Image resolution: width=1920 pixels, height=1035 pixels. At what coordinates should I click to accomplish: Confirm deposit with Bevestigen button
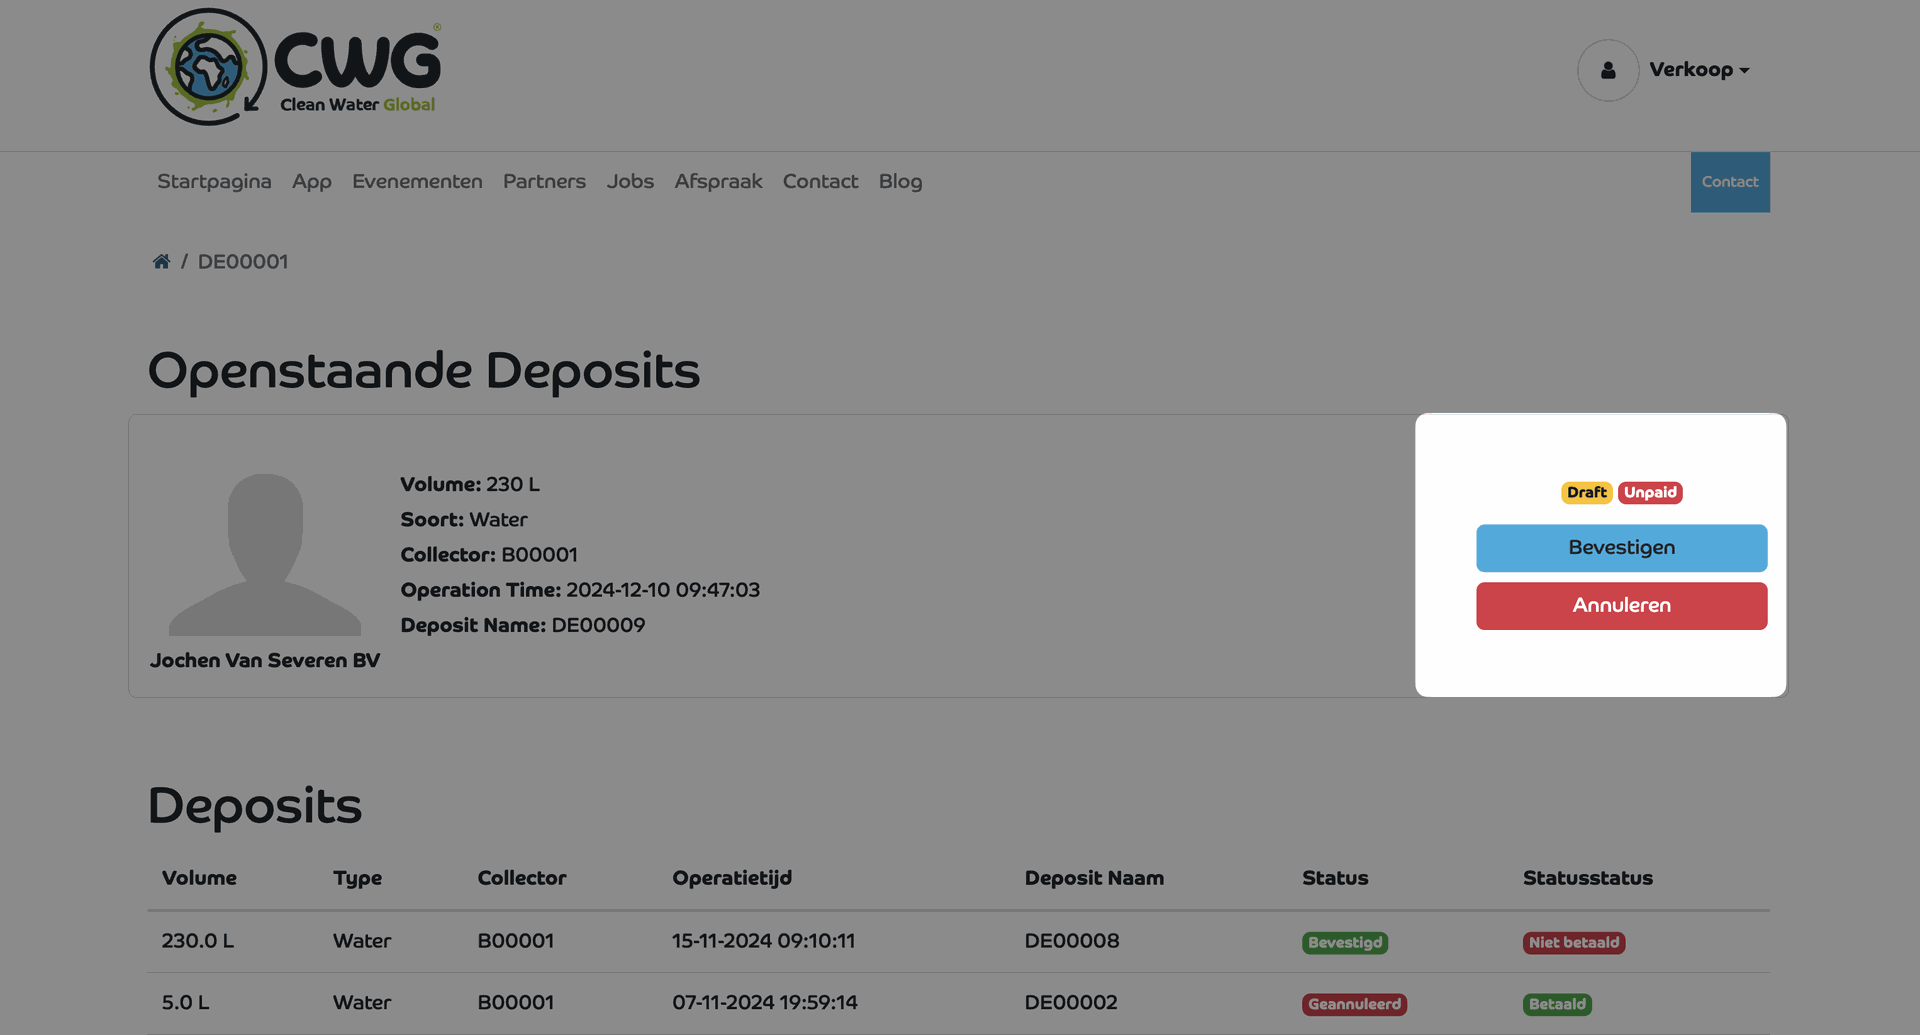pos(1621,548)
